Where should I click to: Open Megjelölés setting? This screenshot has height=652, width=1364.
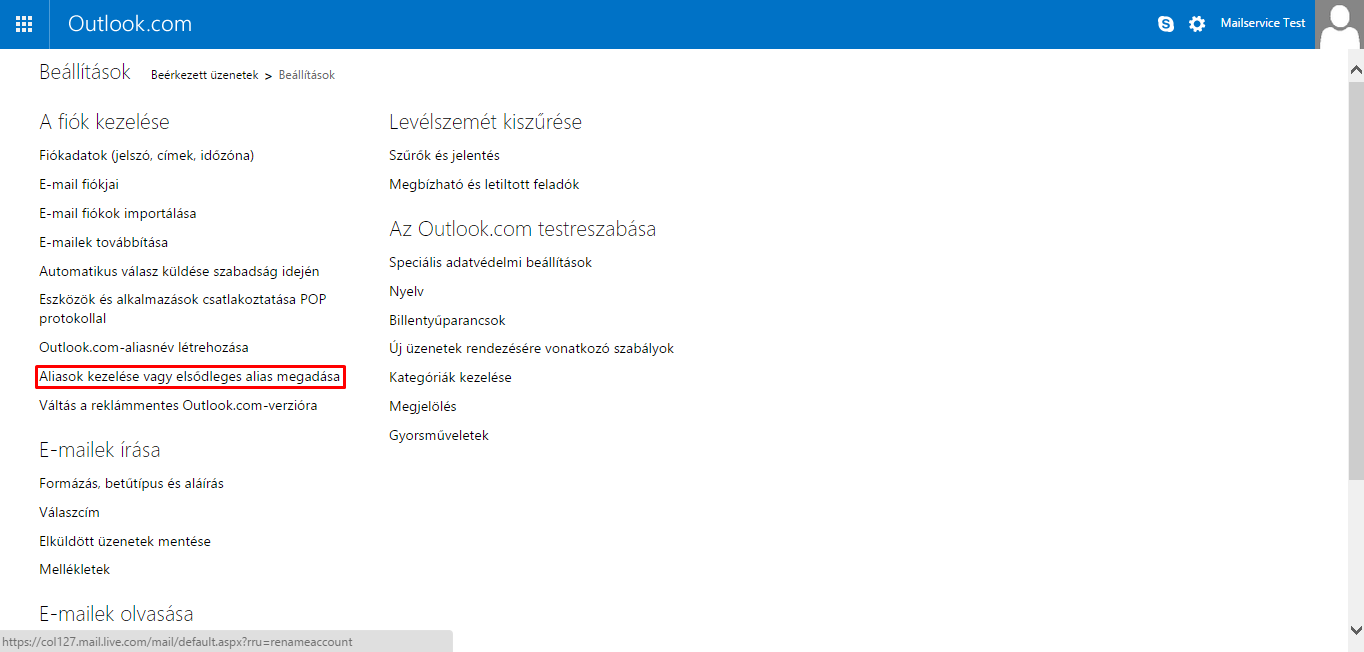tap(423, 406)
